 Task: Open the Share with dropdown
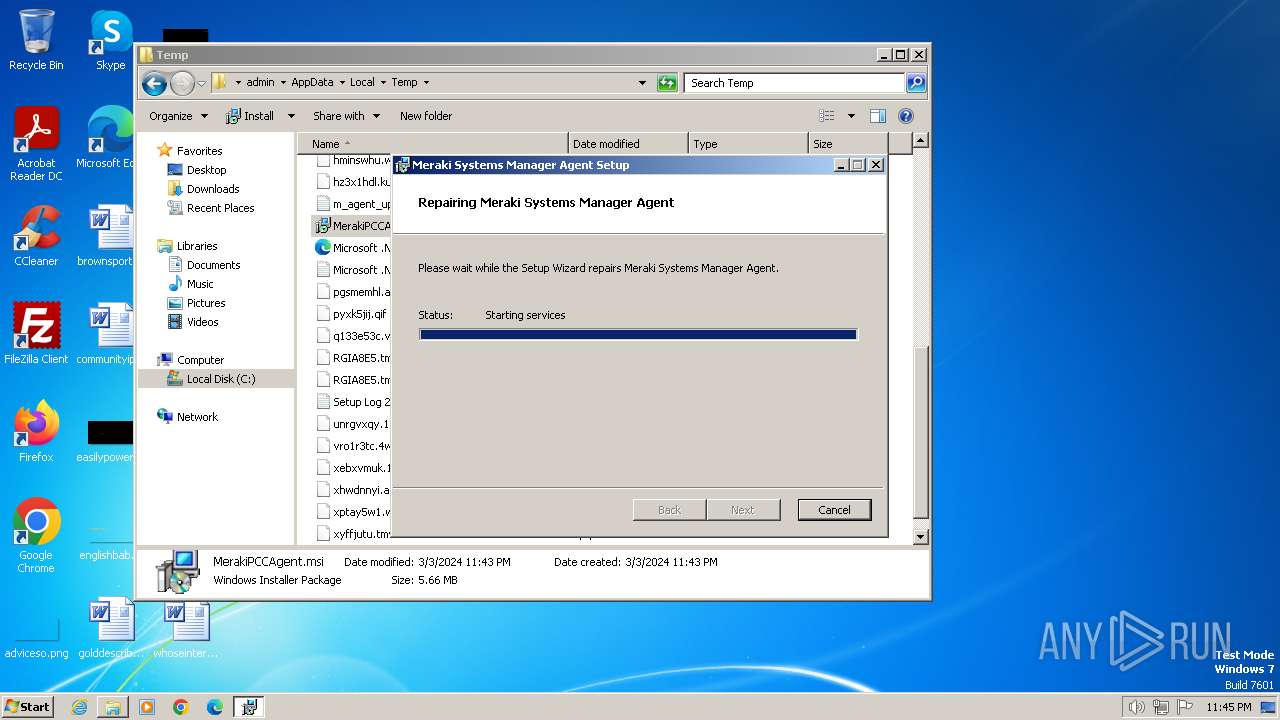(346, 116)
